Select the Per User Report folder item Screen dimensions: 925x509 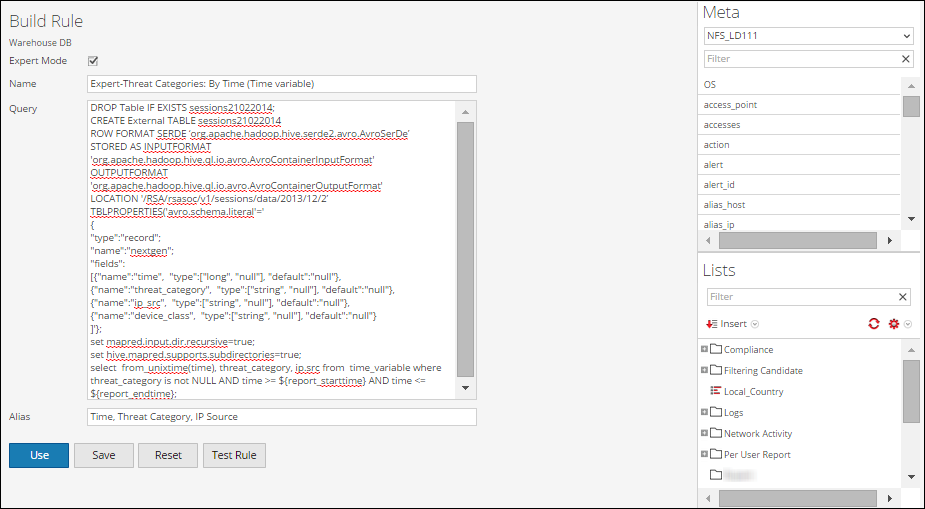pyautogui.click(x=757, y=455)
